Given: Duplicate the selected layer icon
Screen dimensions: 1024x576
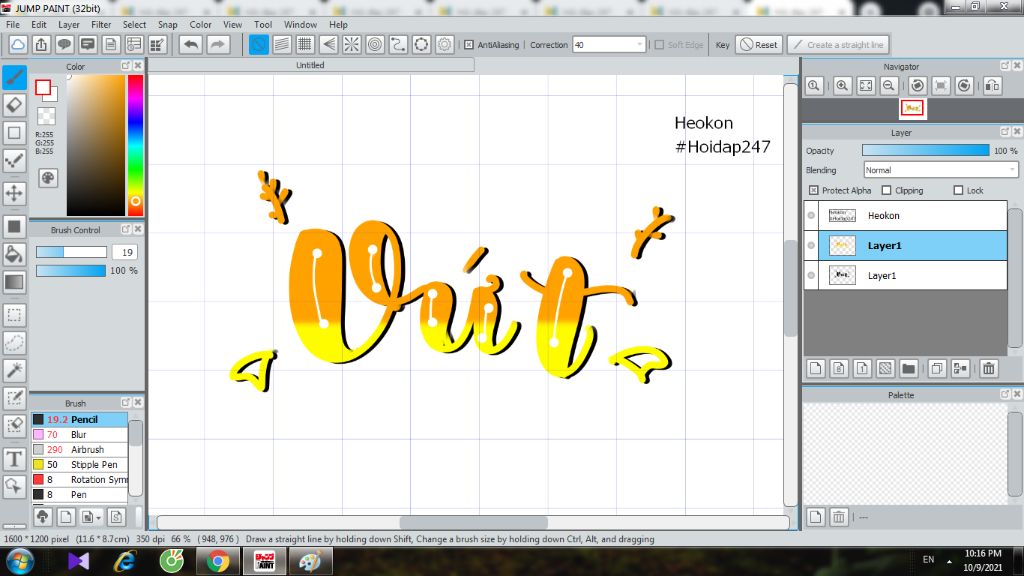Looking at the screenshot, I should click(936, 368).
